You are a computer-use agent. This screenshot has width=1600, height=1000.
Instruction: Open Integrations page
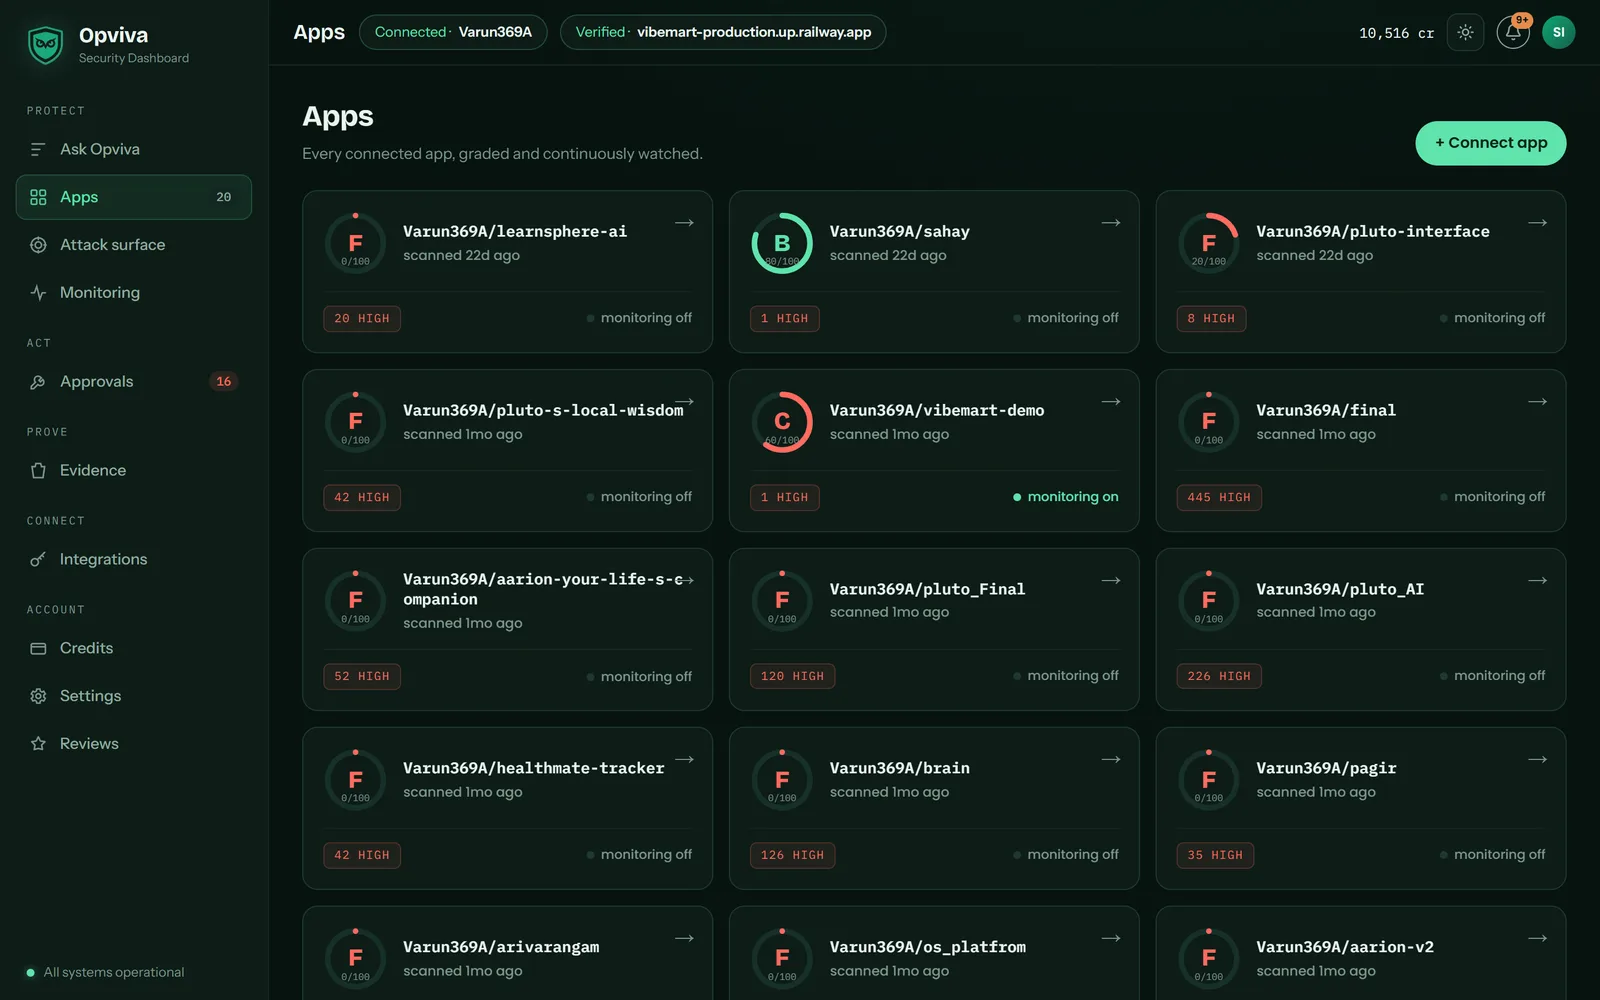tap(134, 560)
